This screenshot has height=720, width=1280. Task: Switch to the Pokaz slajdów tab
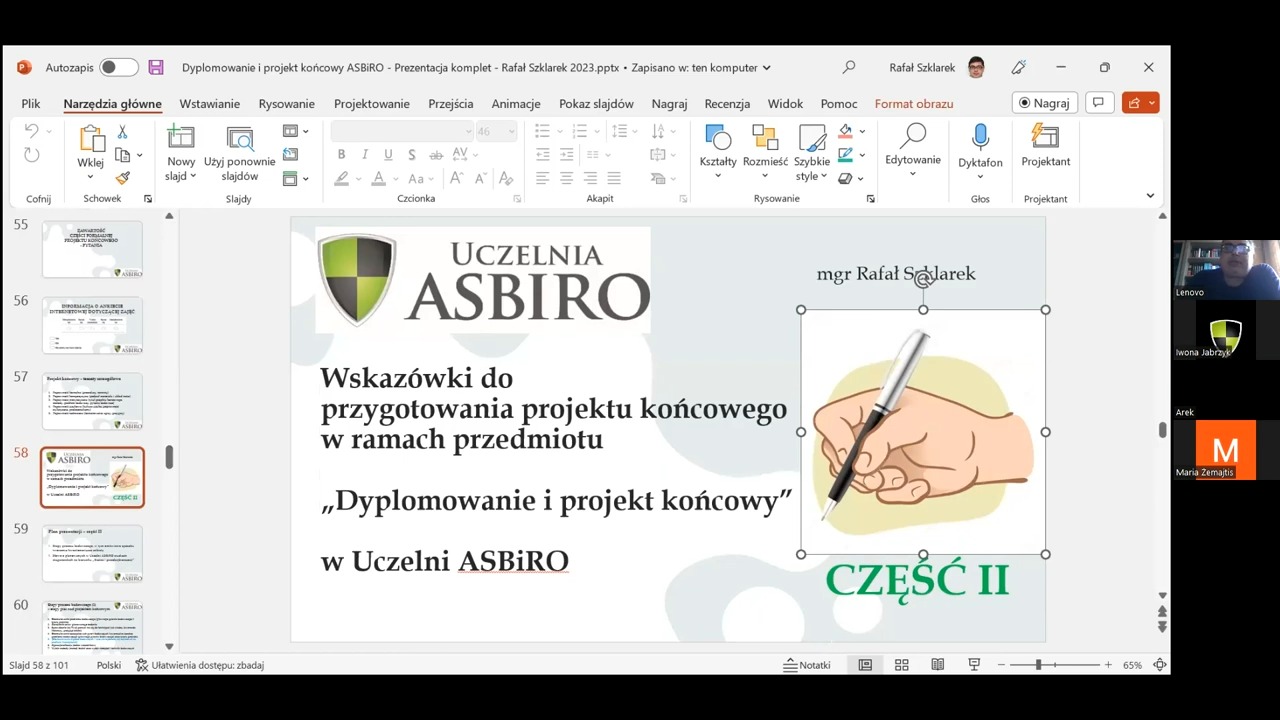pos(596,103)
